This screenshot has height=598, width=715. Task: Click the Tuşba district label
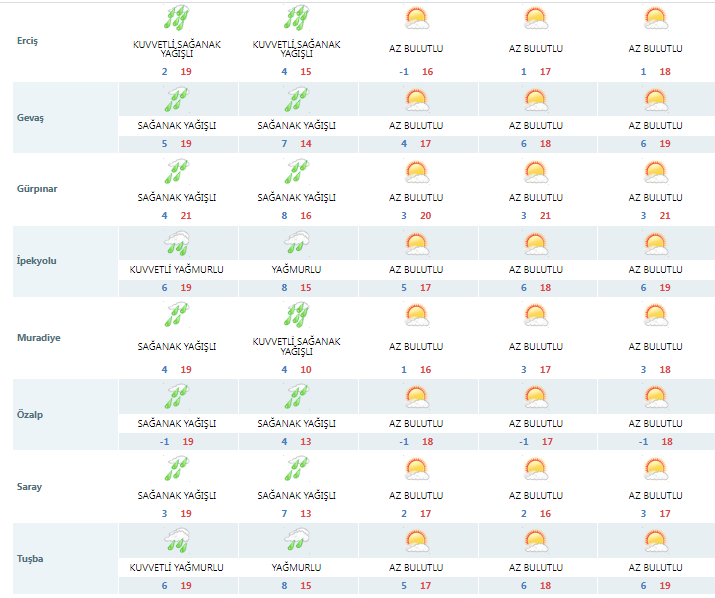click(32, 560)
